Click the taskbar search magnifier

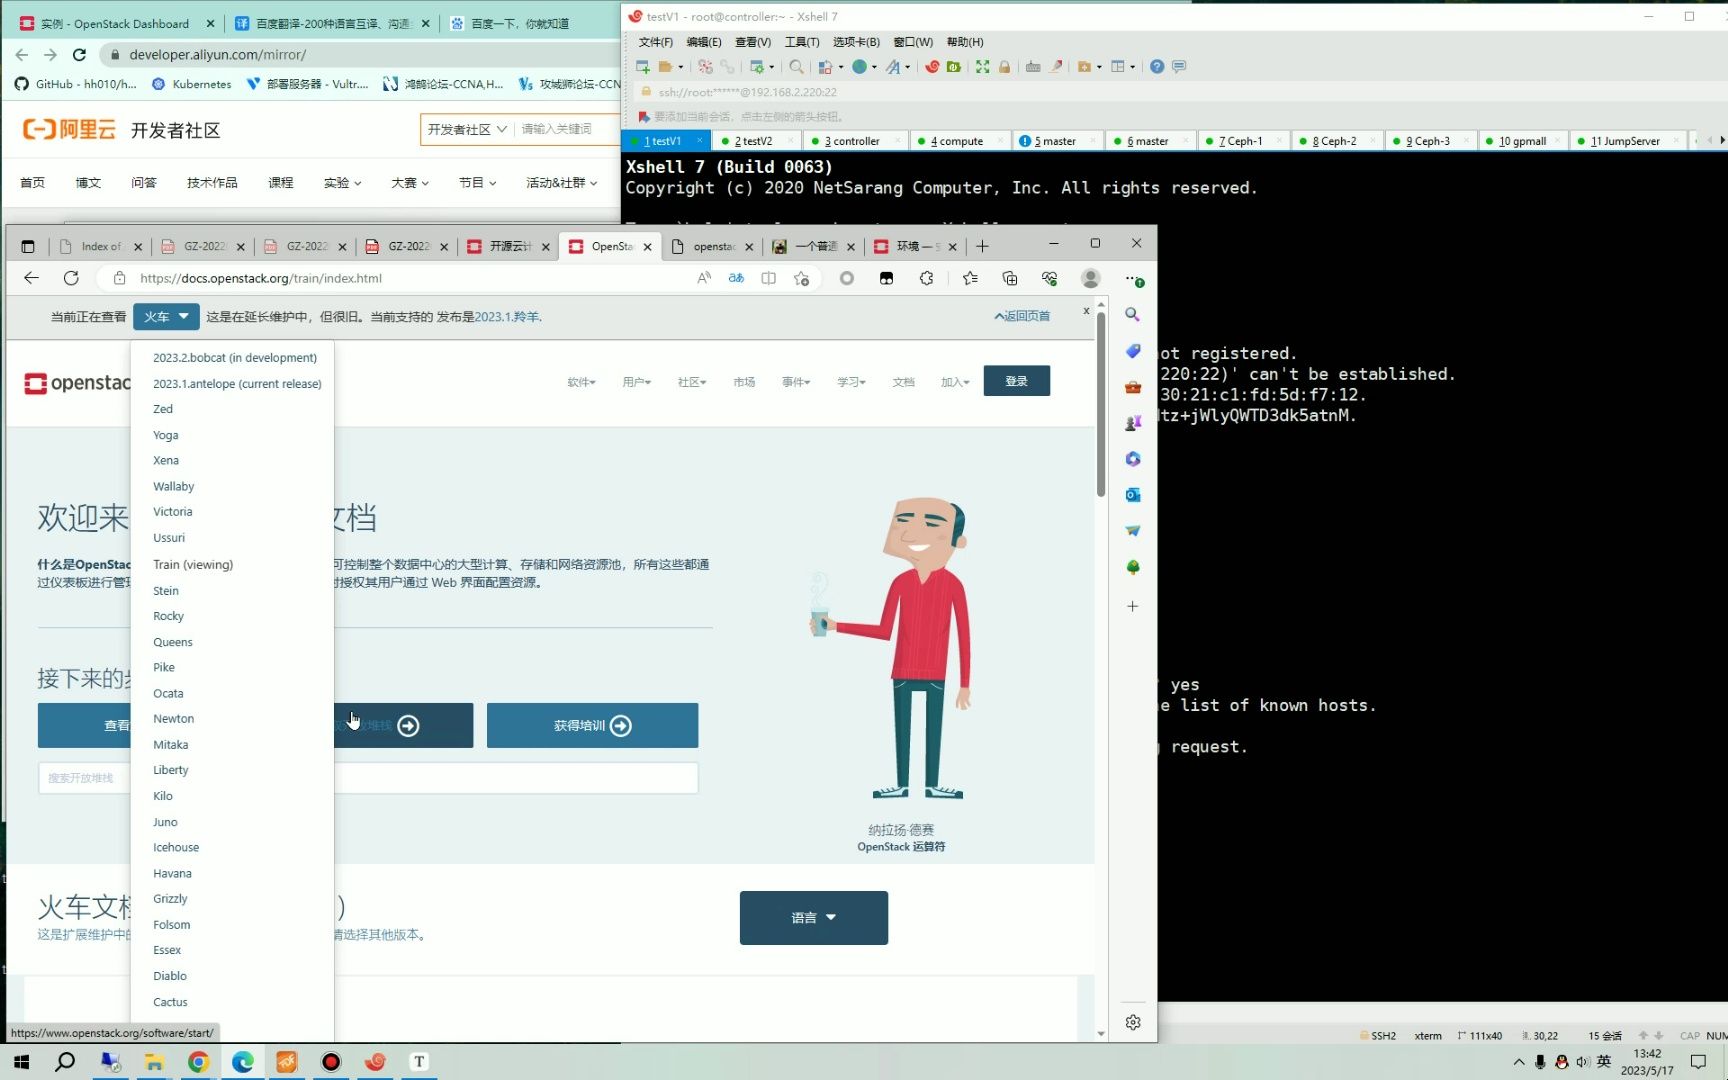[x=65, y=1062]
